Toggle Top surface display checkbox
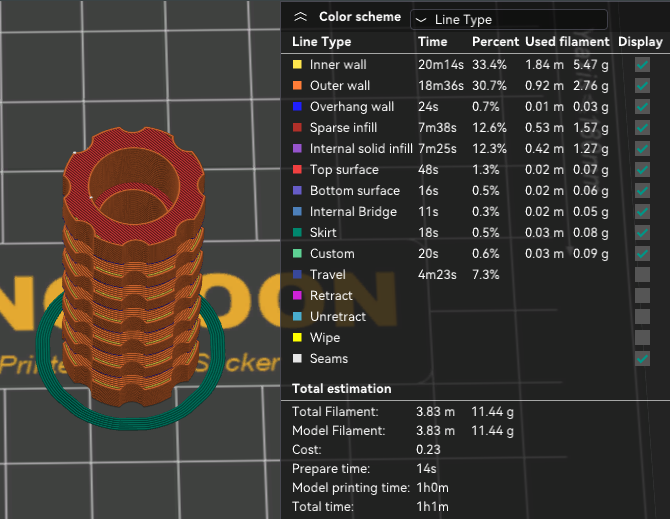This screenshot has height=519, width=670. [x=642, y=170]
